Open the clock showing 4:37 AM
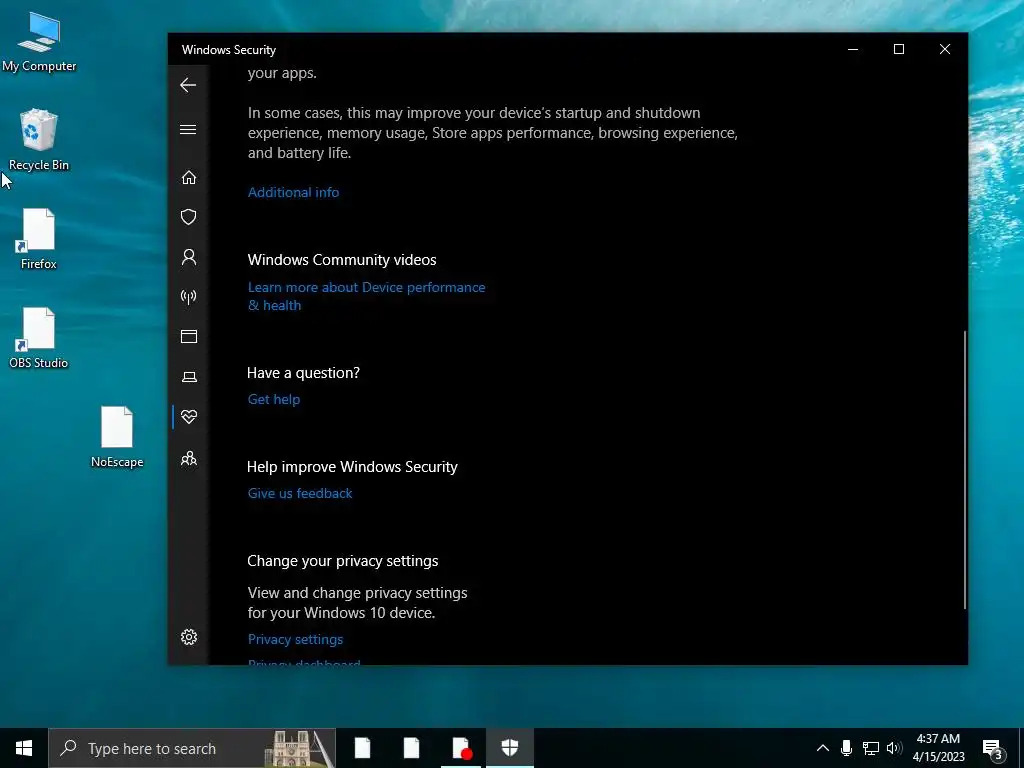 (x=938, y=748)
